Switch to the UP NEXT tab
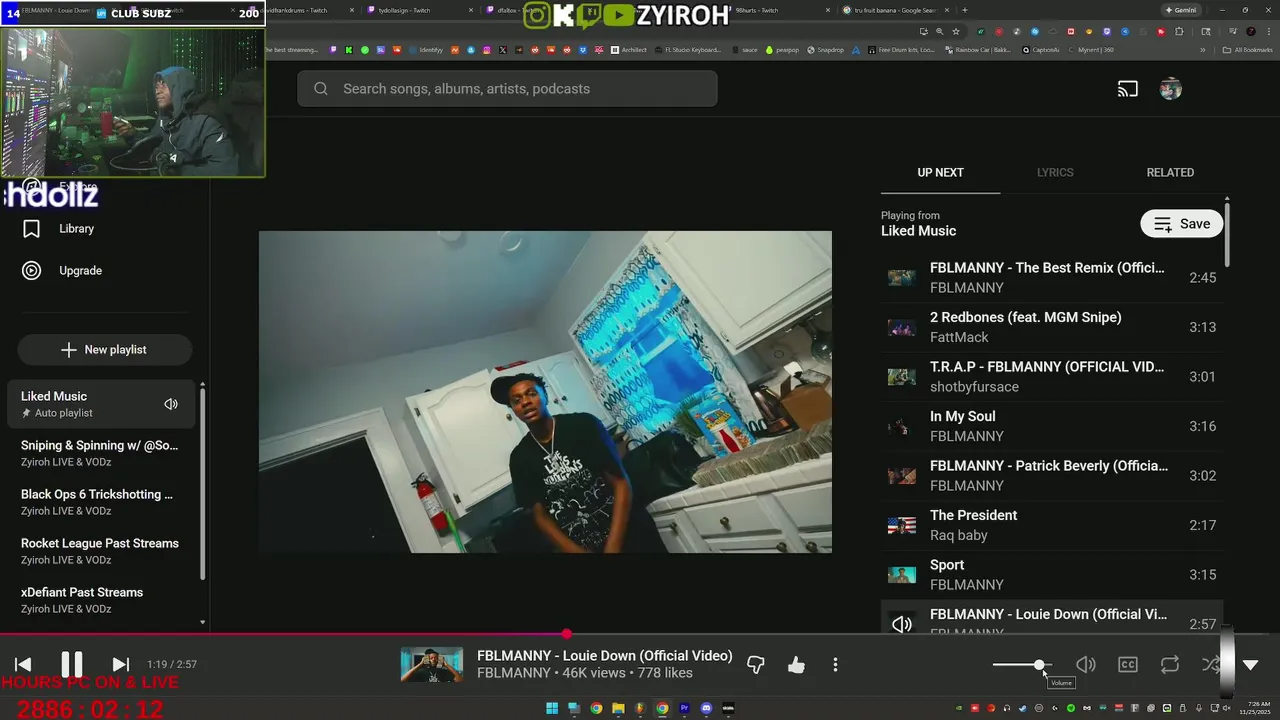This screenshot has width=1280, height=720. (x=941, y=173)
